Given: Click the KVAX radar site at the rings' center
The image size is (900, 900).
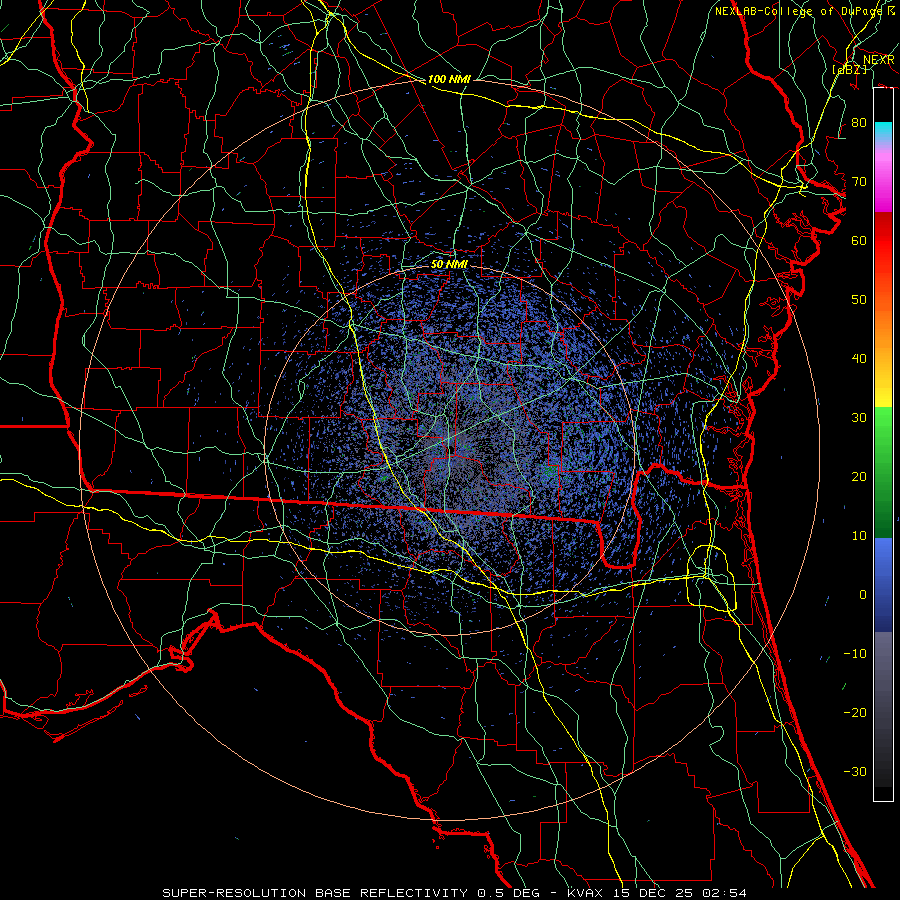Looking at the screenshot, I should [450, 451].
